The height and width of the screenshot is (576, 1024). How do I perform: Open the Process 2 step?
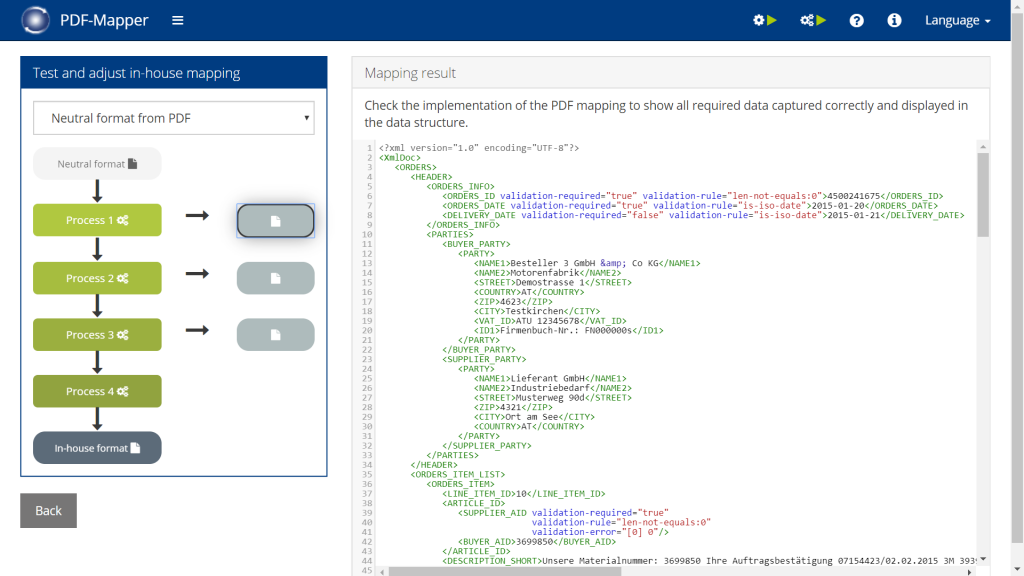(x=97, y=278)
